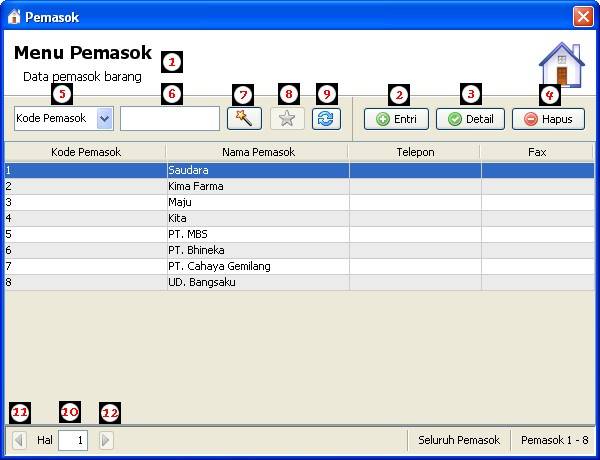Image resolution: width=600 pixels, height=460 pixels.
Task: Click the Hal page number field
Action: pyautogui.click(x=73, y=440)
